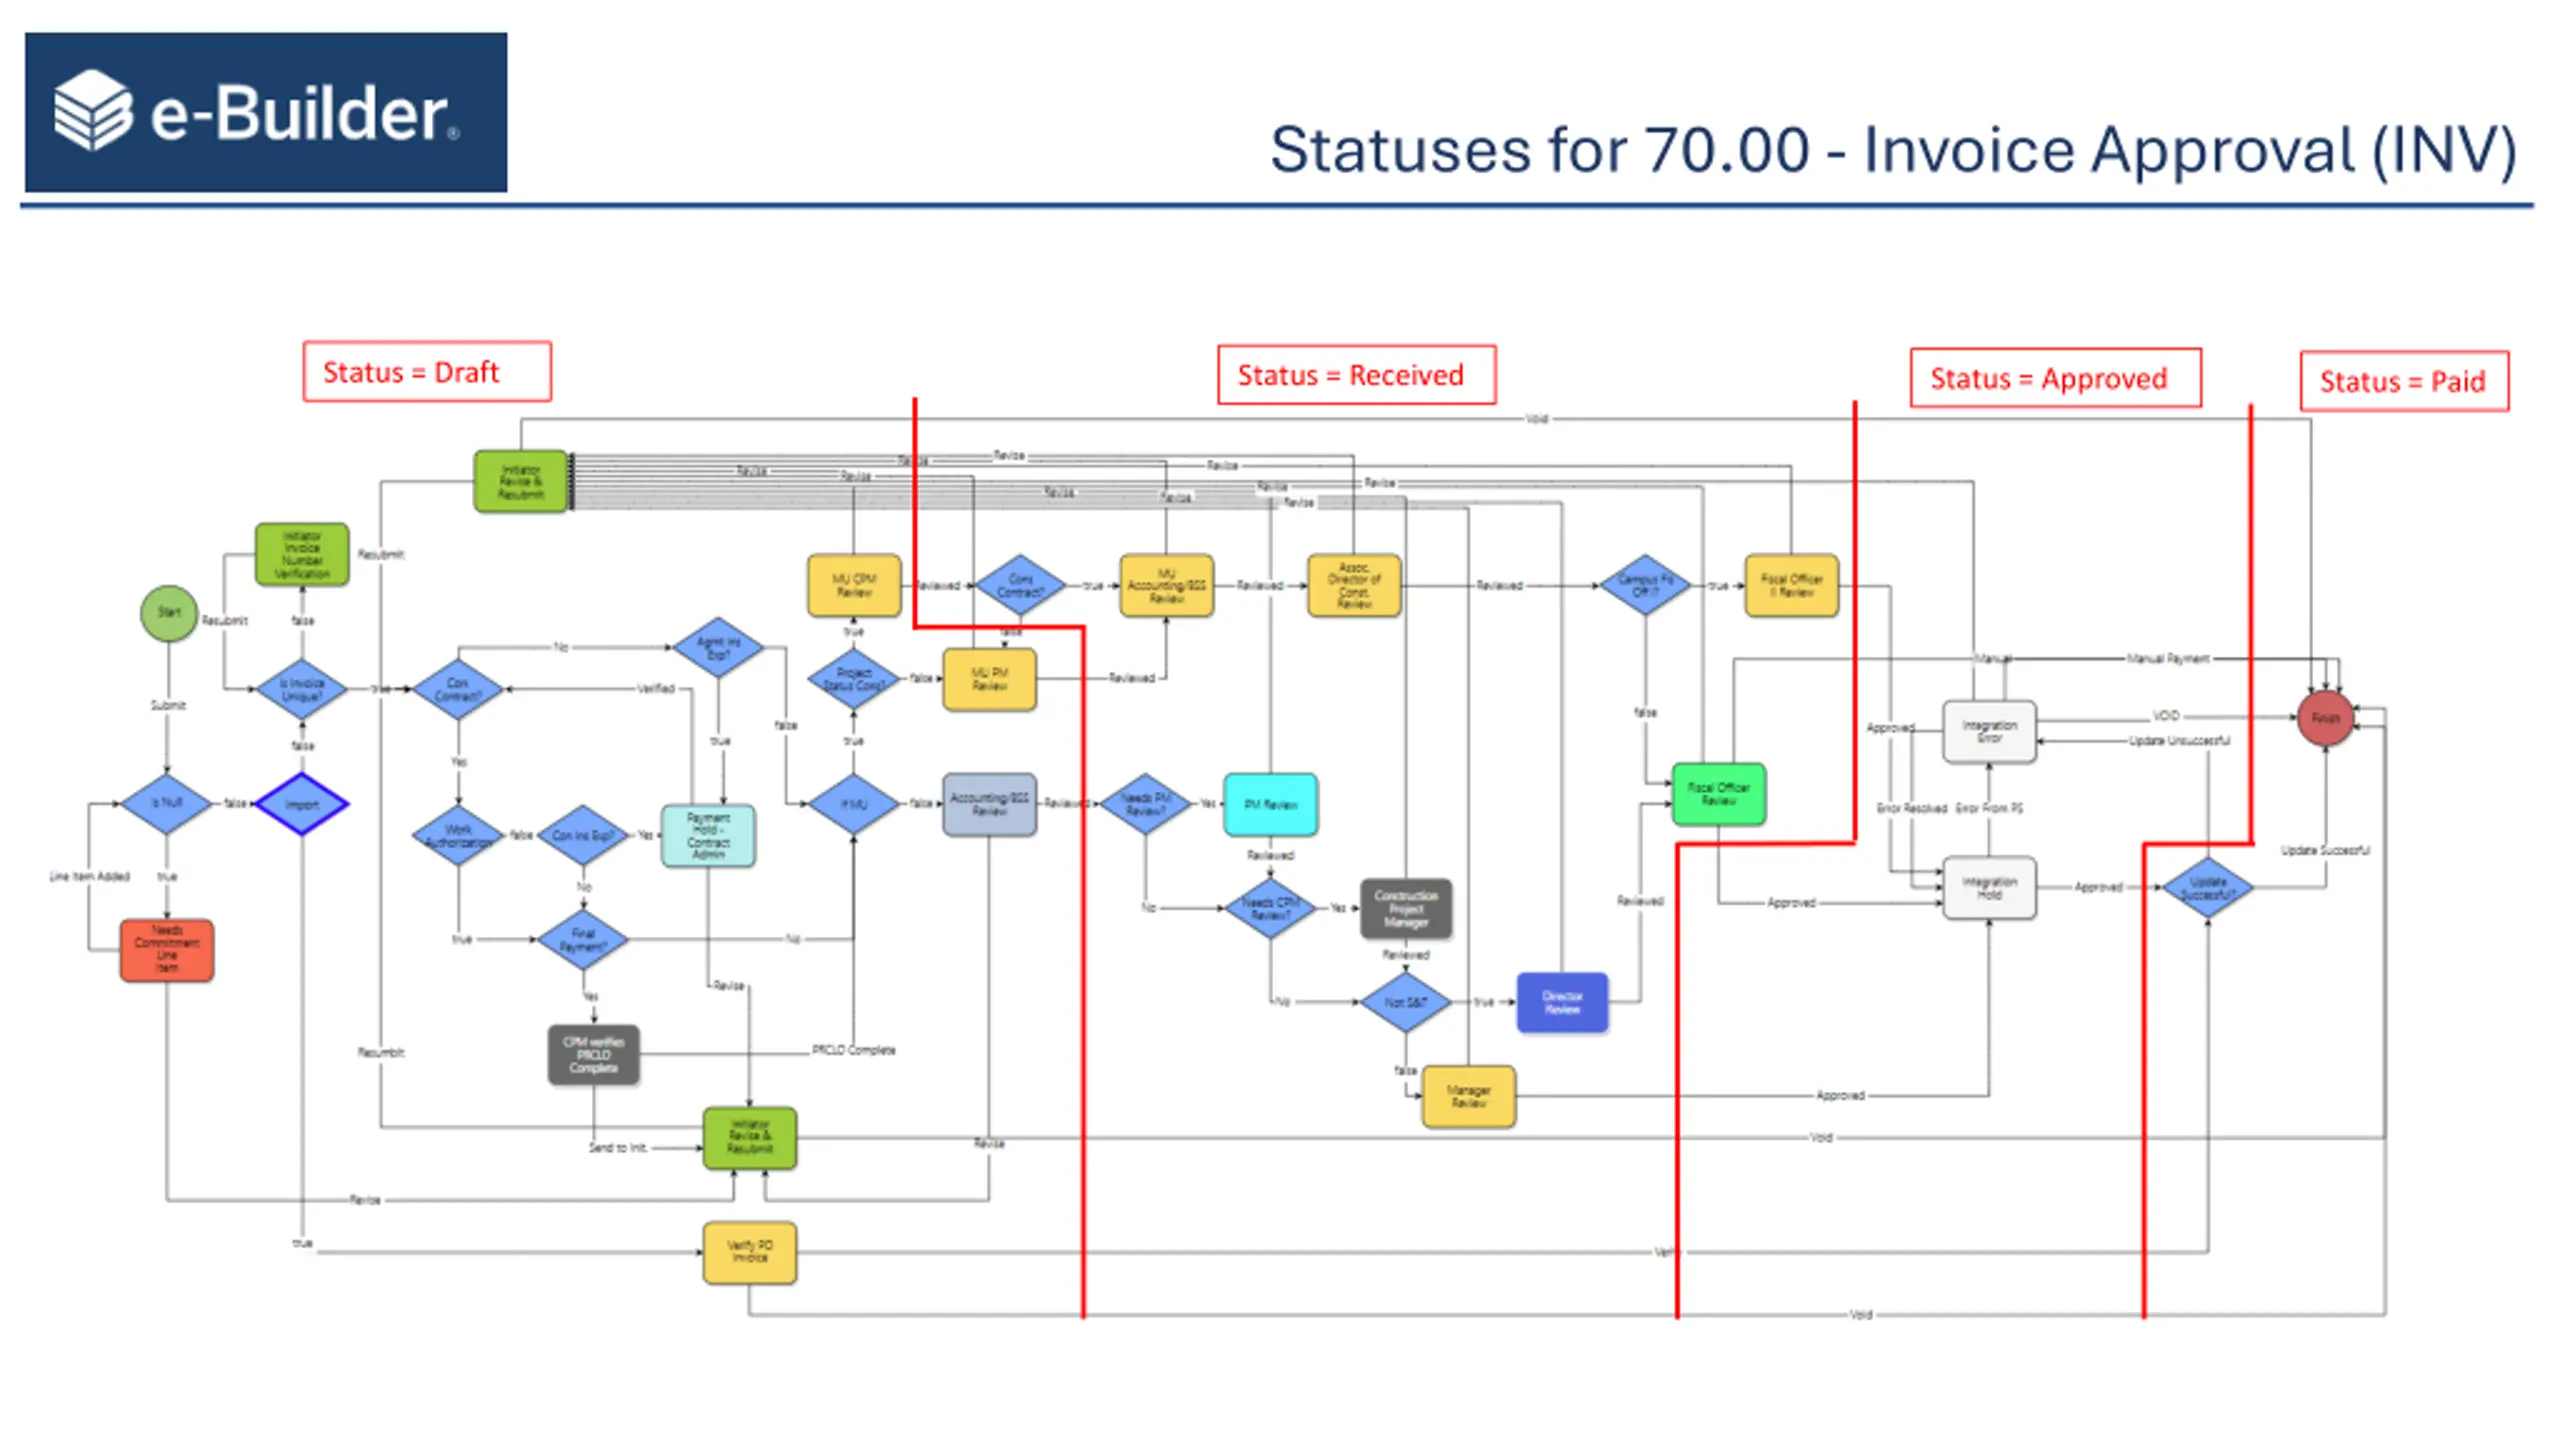2560x1440 pixels.
Task: Select the Initiator Revise & Resubmit node collecting all the Revise lines
Action: pyautogui.click(x=520, y=481)
